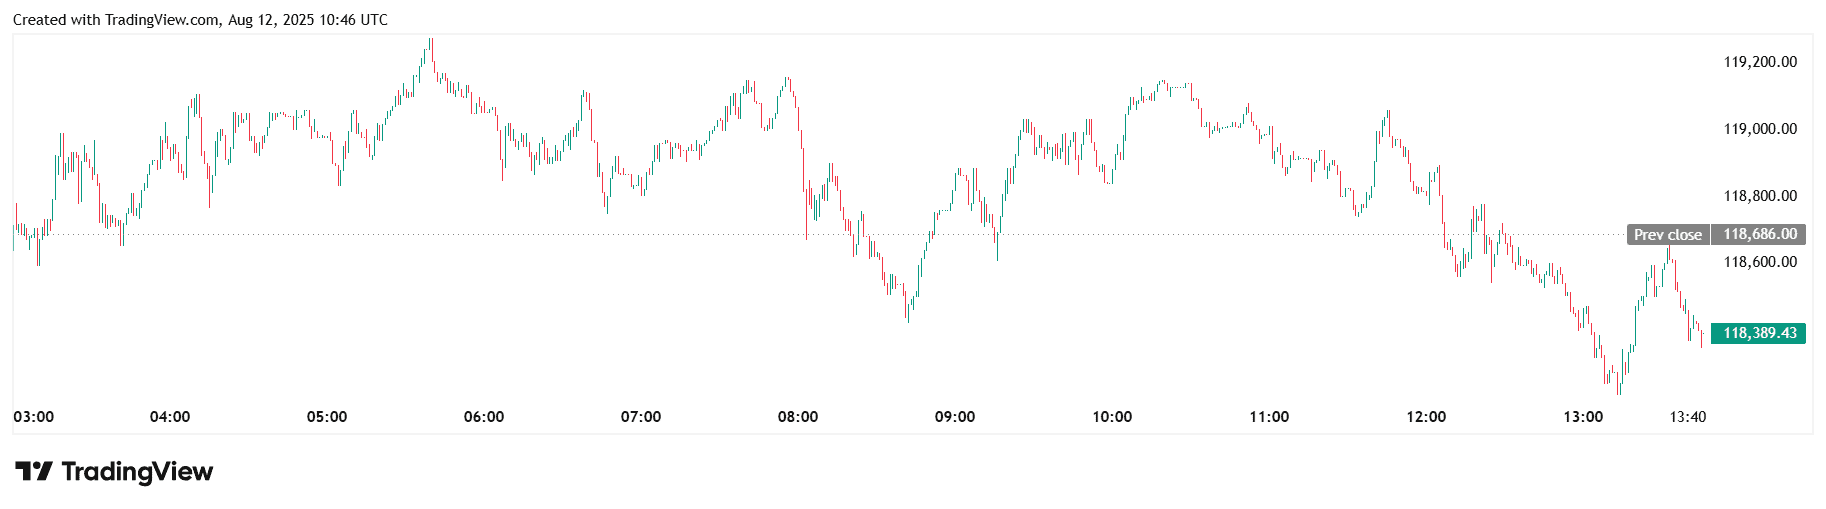This screenshot has width=1826, height=509.
Task: Click the TradingView wordmark text
Action: 137,471
